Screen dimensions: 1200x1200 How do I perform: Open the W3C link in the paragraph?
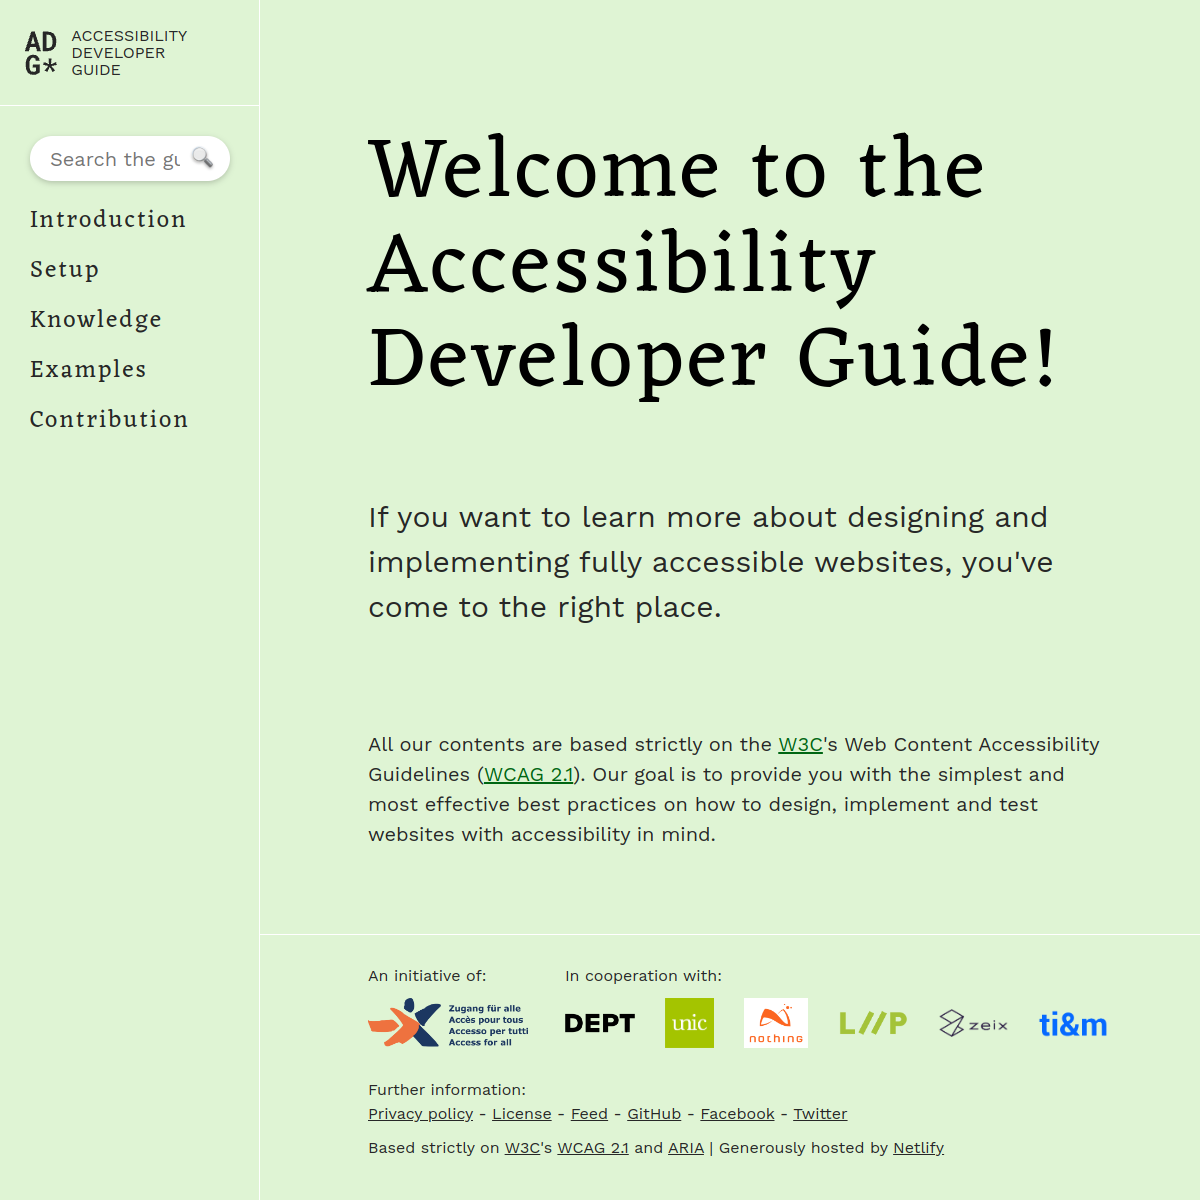point(800,744)
